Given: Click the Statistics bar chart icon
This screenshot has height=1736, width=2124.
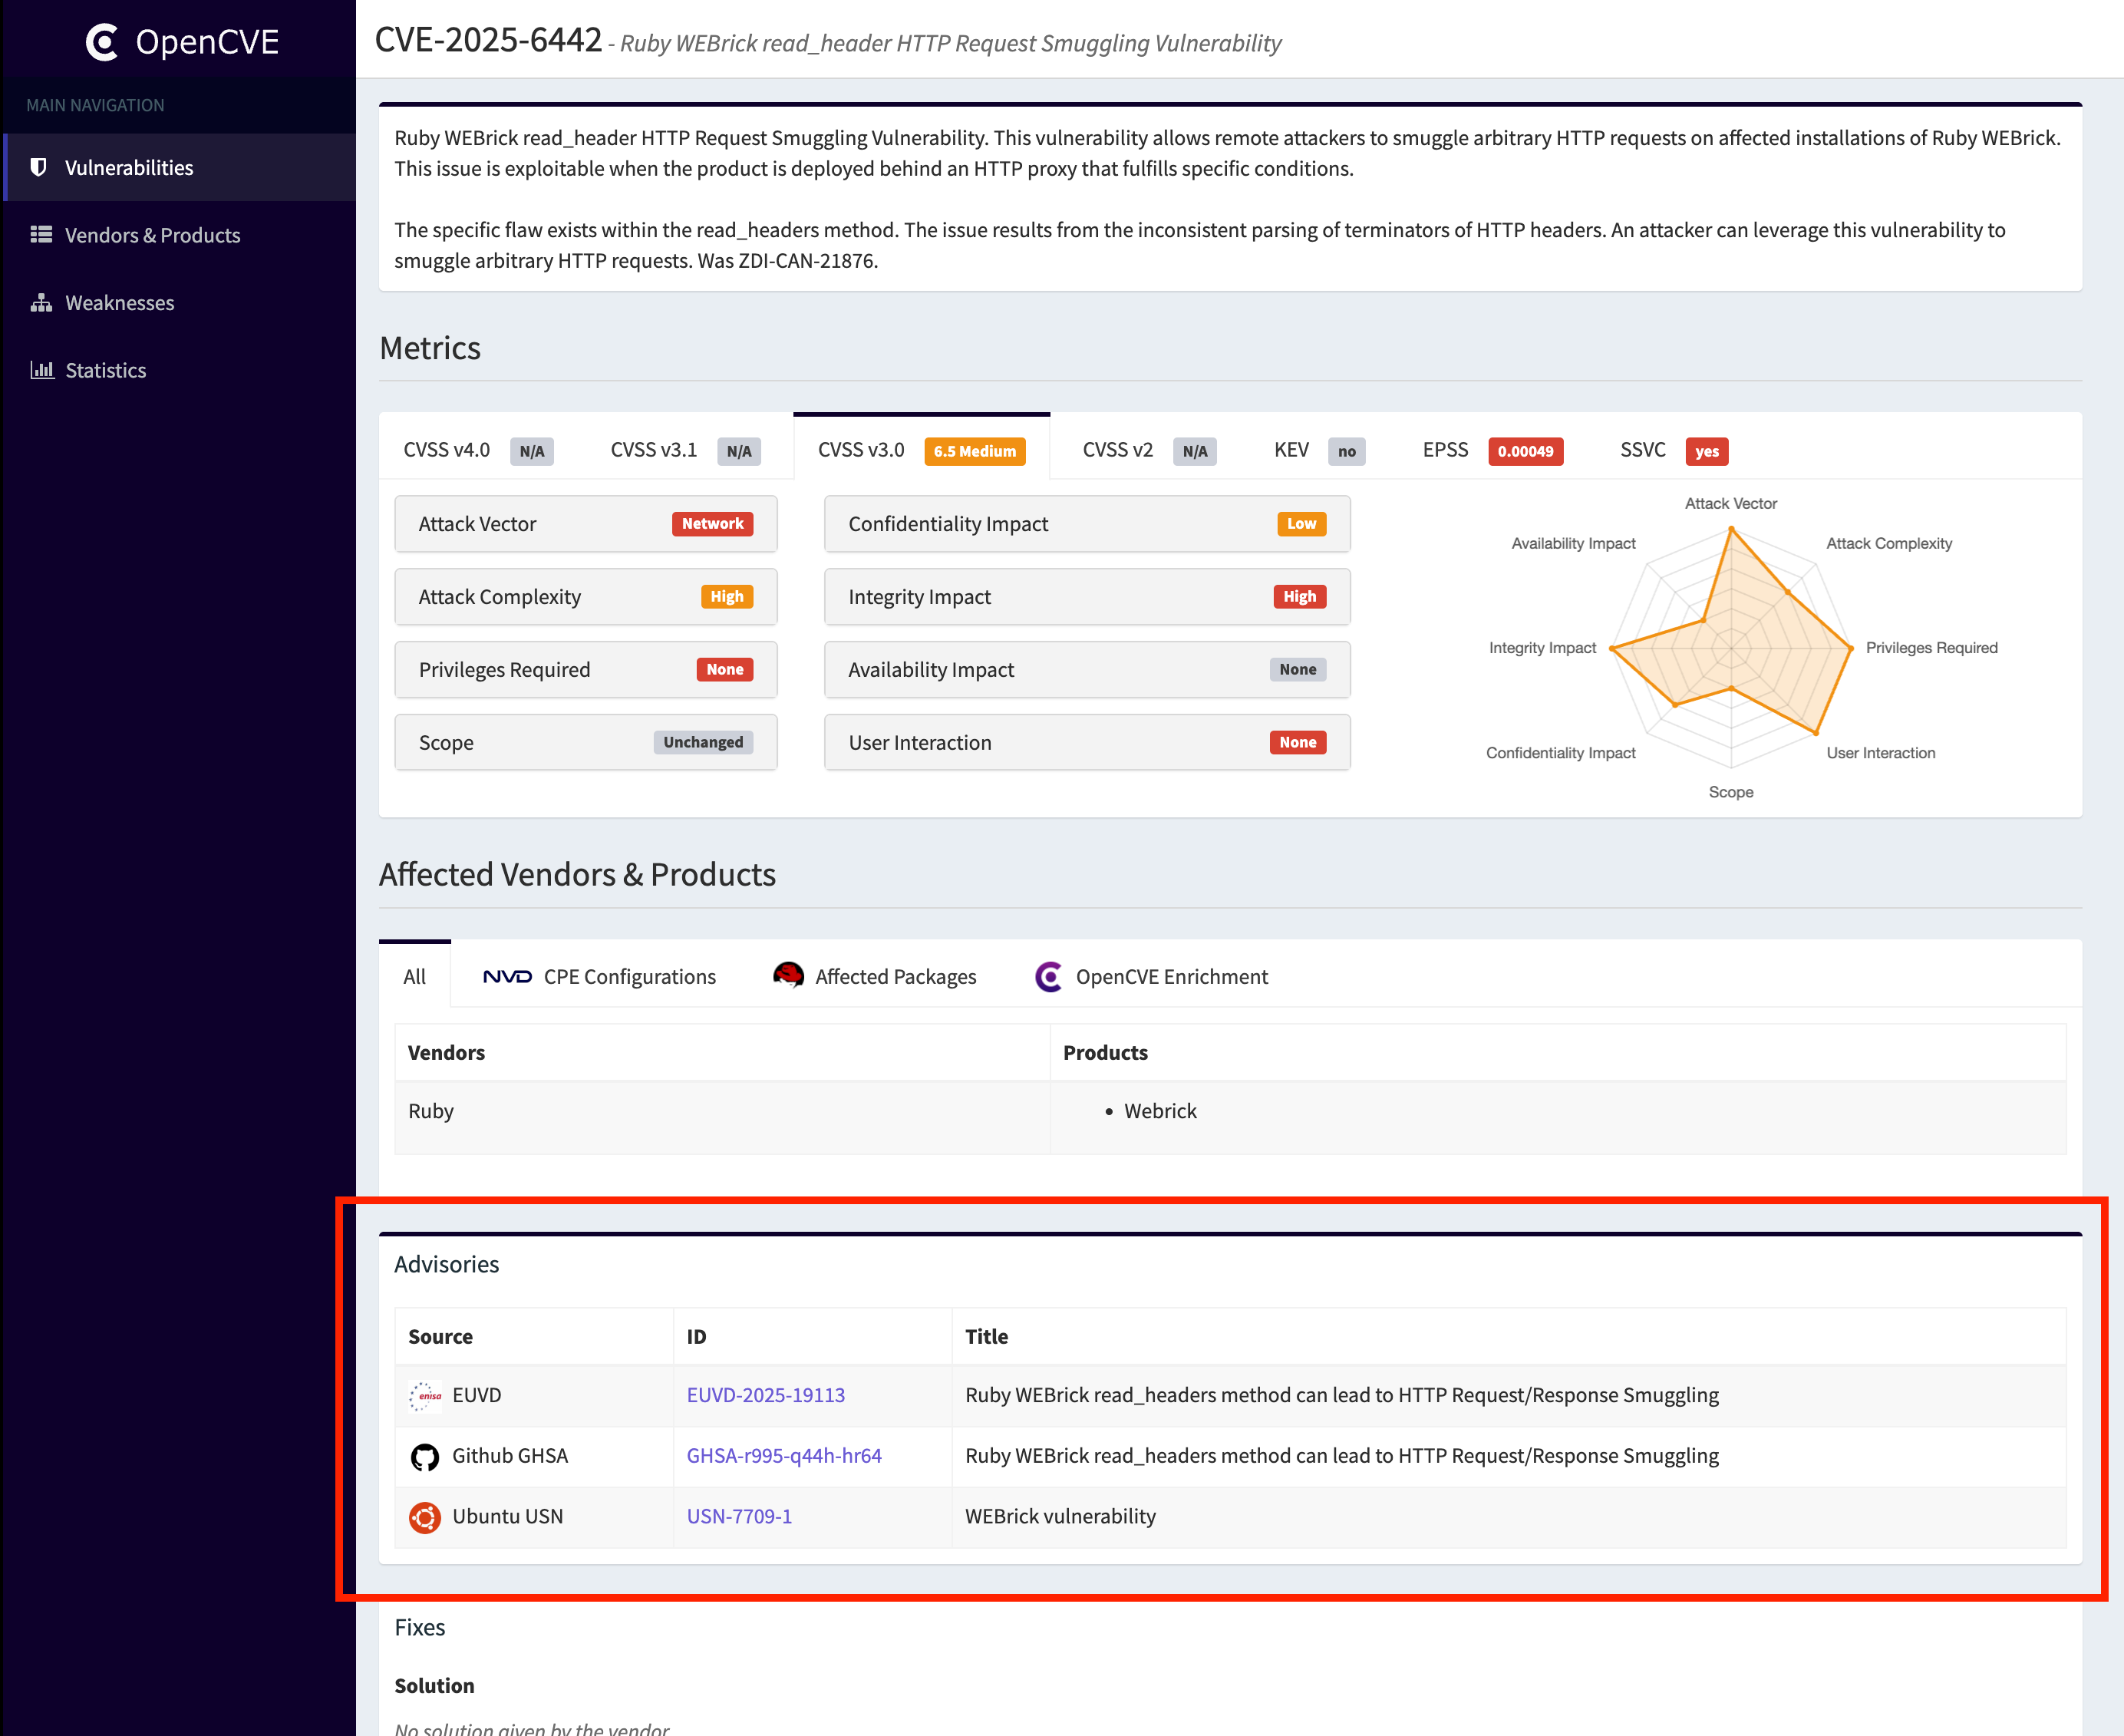Looking at the screenshot, I should point(41,370).
